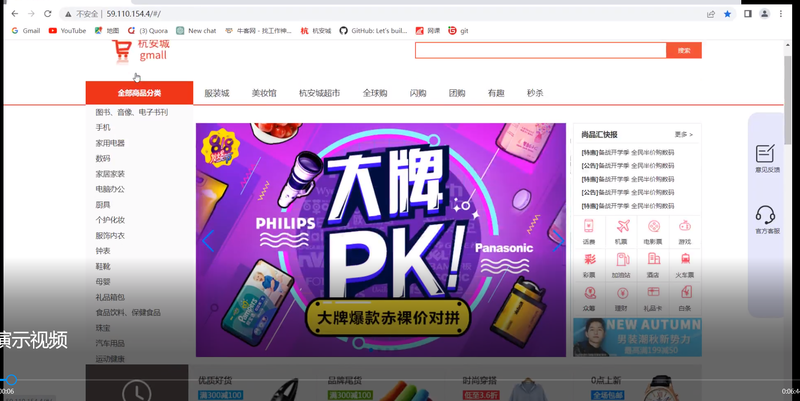This screenshot has height=401, width=800.
Task: Open the 彩票 lottery icon
Action: pos(589,265)
